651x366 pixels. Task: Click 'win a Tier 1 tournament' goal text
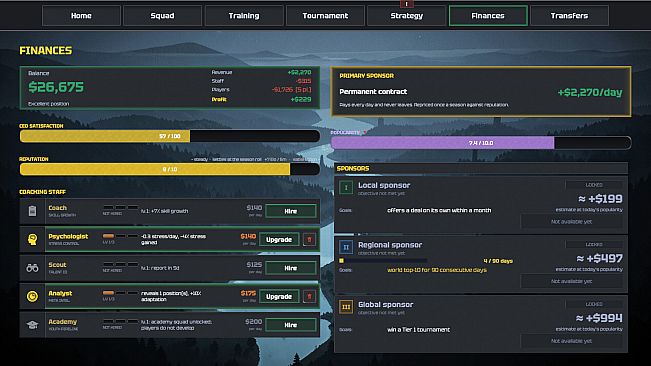pyautogui.click(x=418, y=330)
